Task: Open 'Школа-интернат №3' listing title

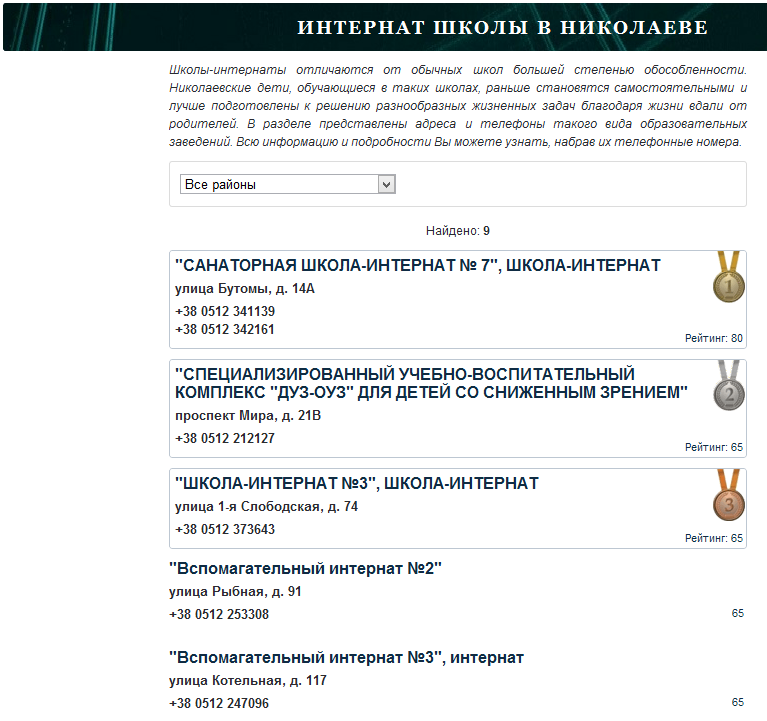Action: (x=357, y=483)
